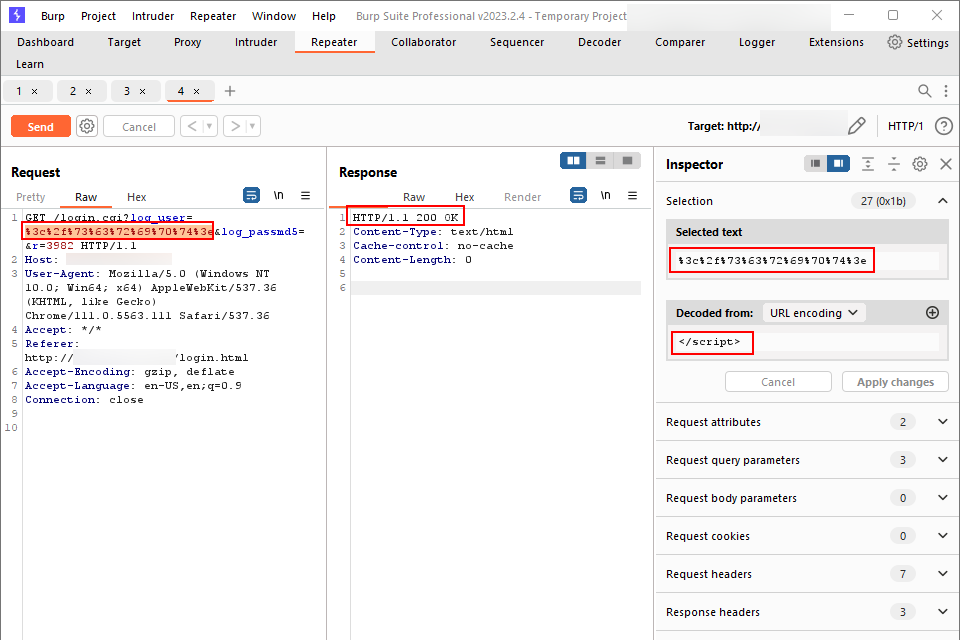This screenshot has height=640, width=960.
Task: Expand Request query parameters section
Action: pos(943,460)
